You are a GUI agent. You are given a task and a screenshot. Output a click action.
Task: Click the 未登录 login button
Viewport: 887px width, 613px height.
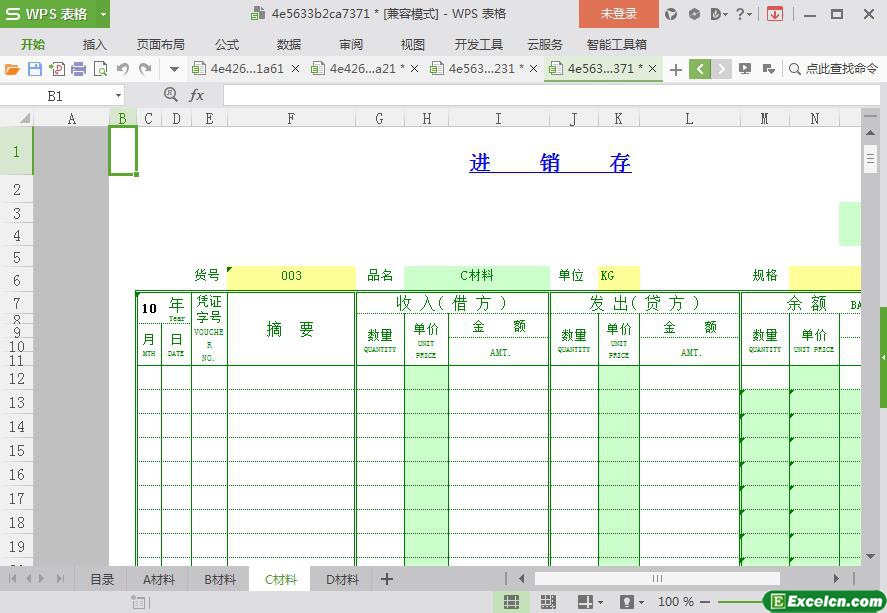[618, 14]
